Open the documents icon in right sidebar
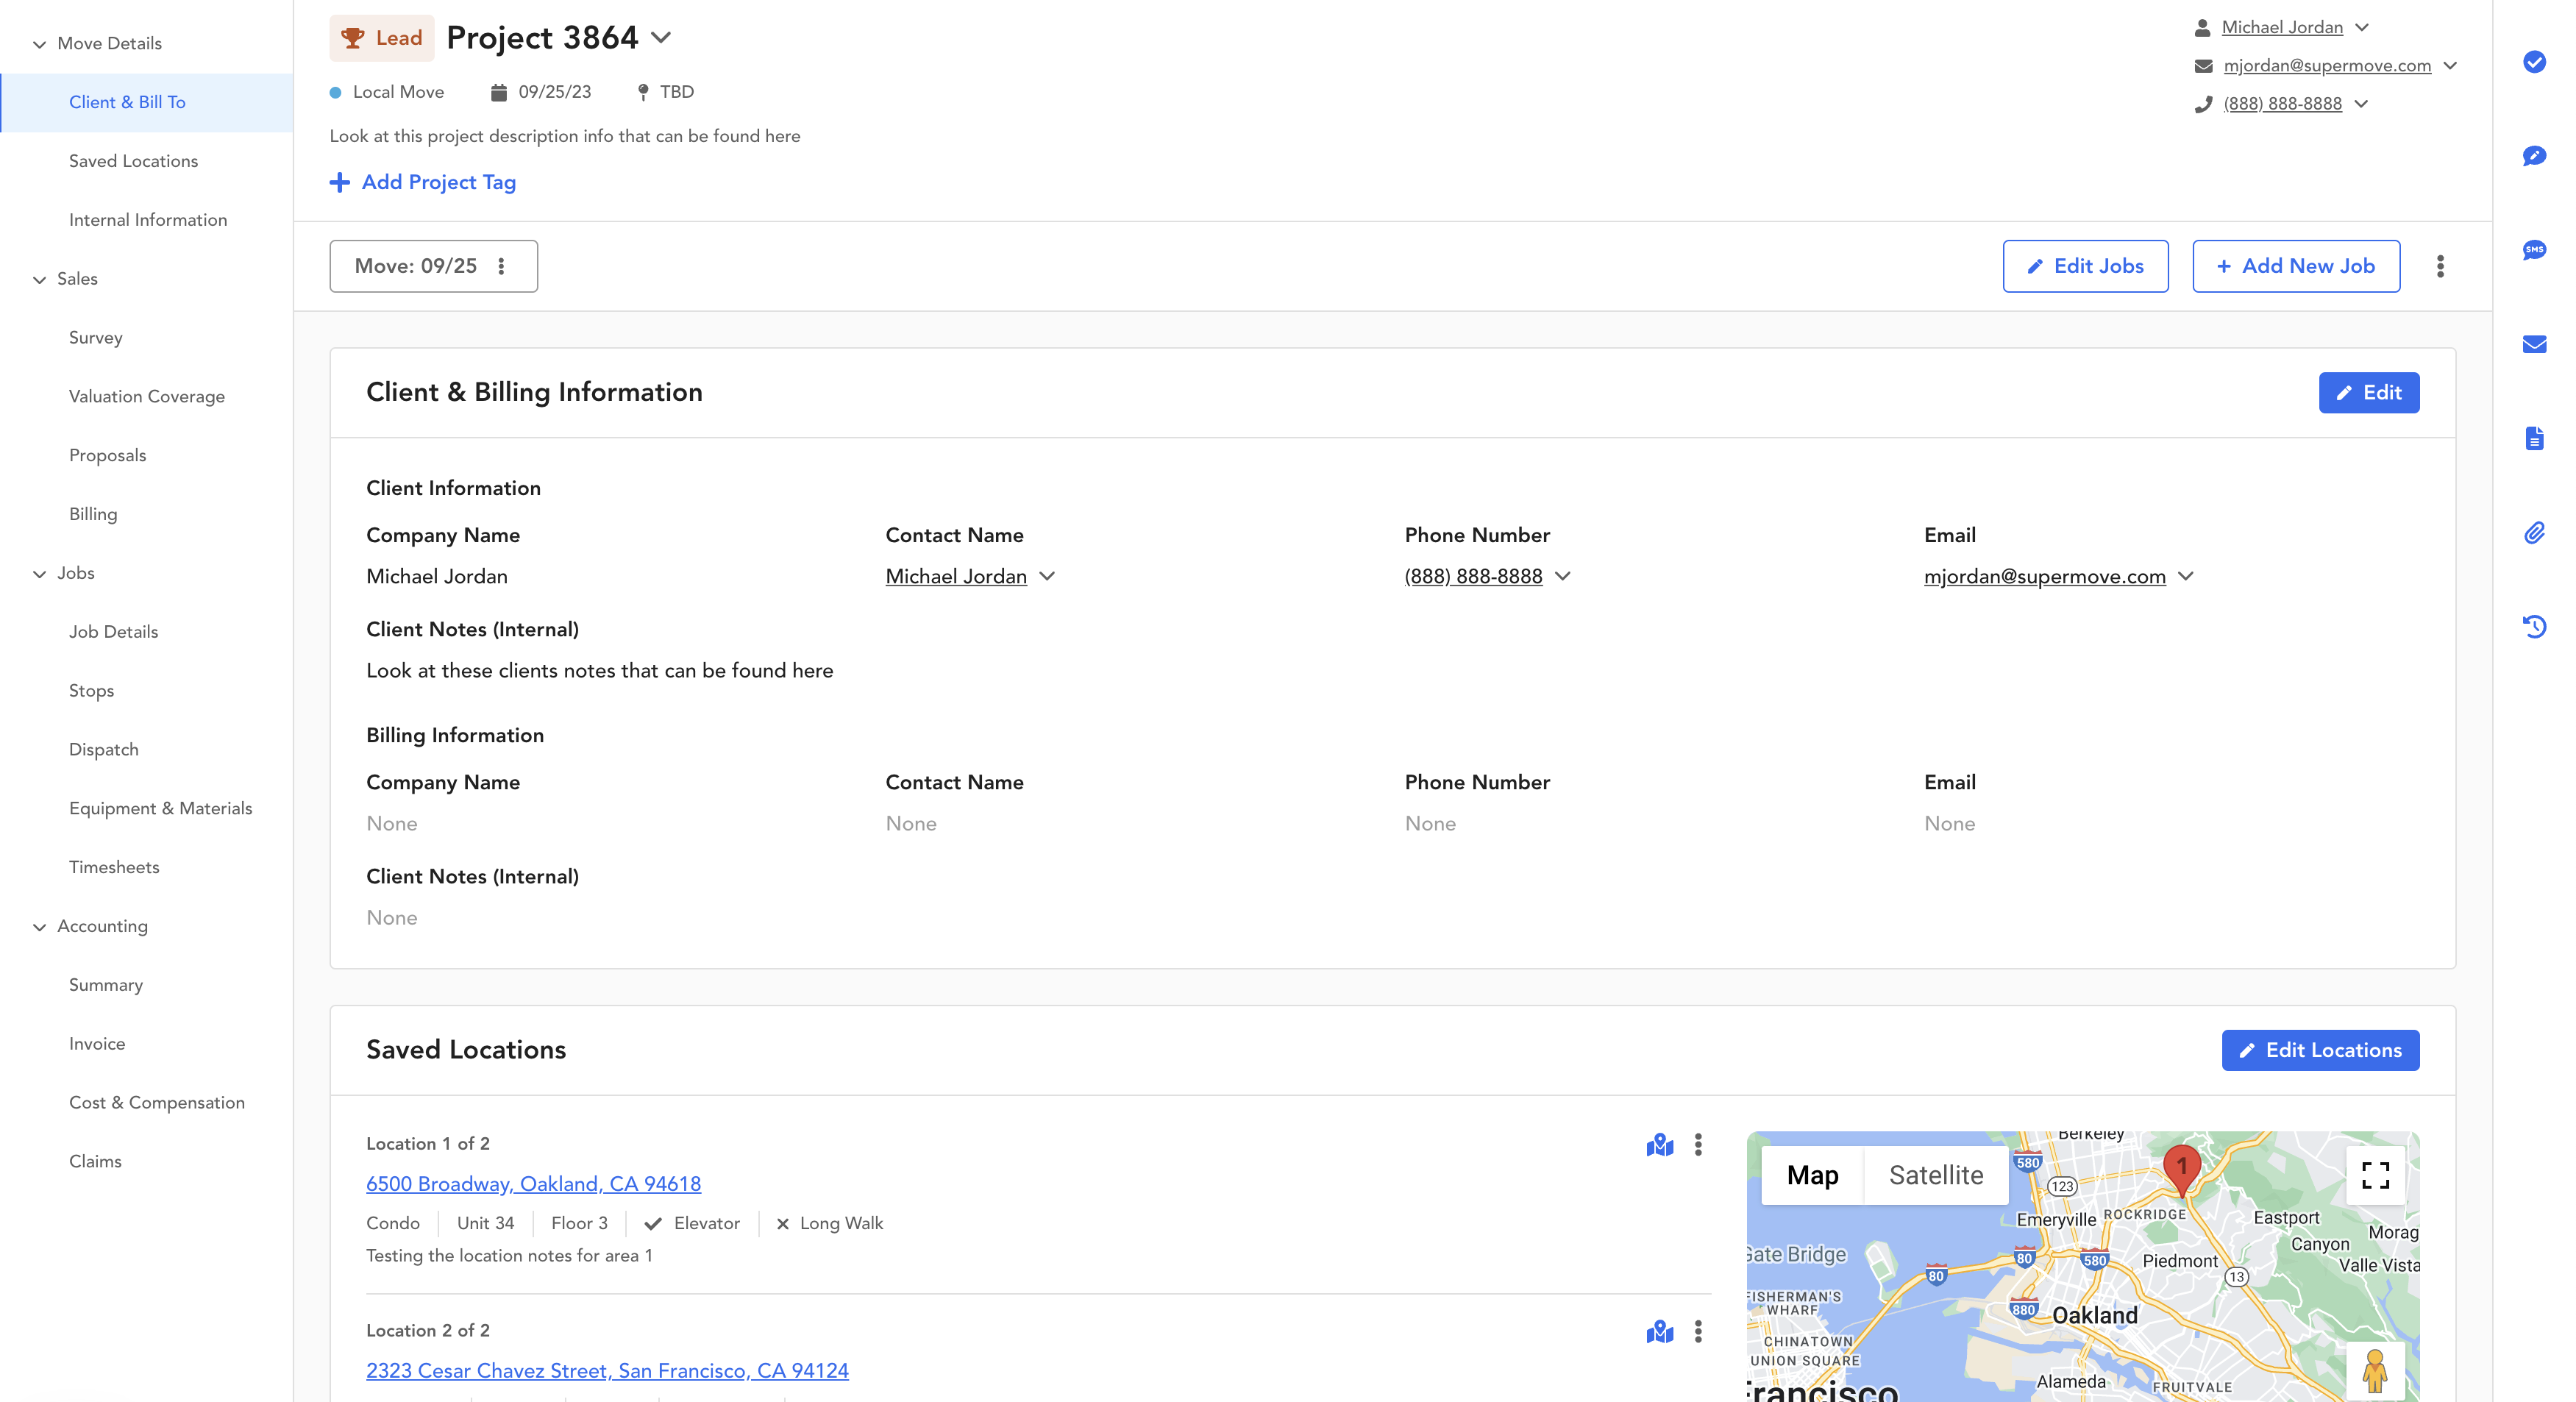Viewport: 2576px width, 1402px height. click(x=2534, y=438)
